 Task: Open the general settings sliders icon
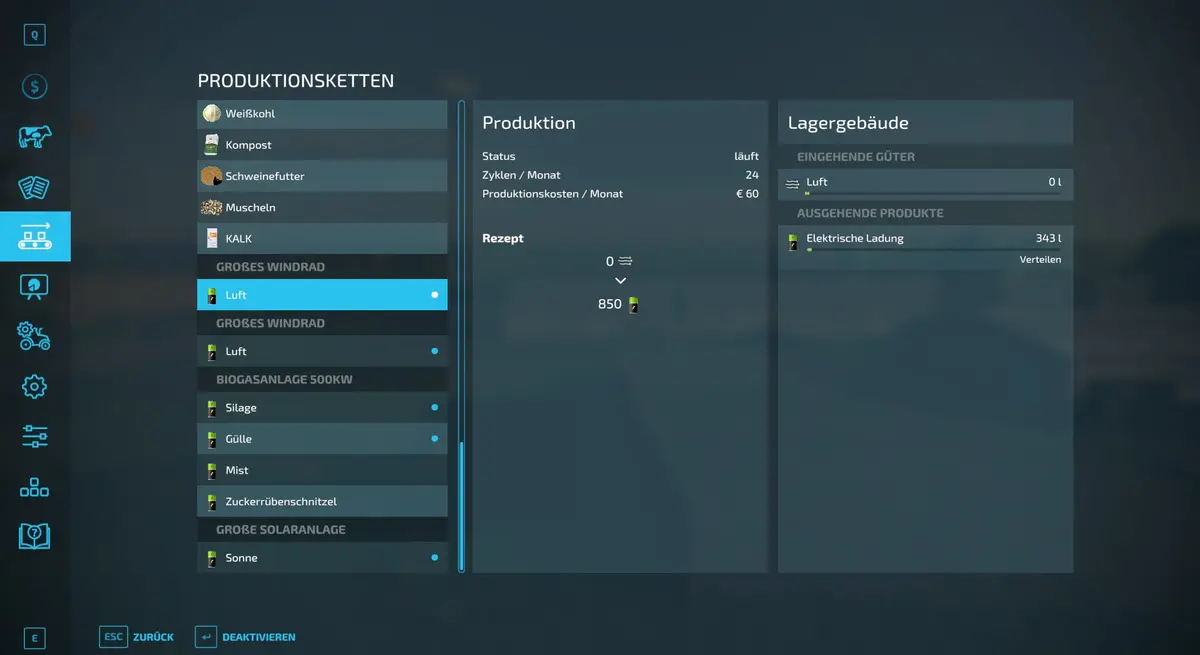pos(34,437)
